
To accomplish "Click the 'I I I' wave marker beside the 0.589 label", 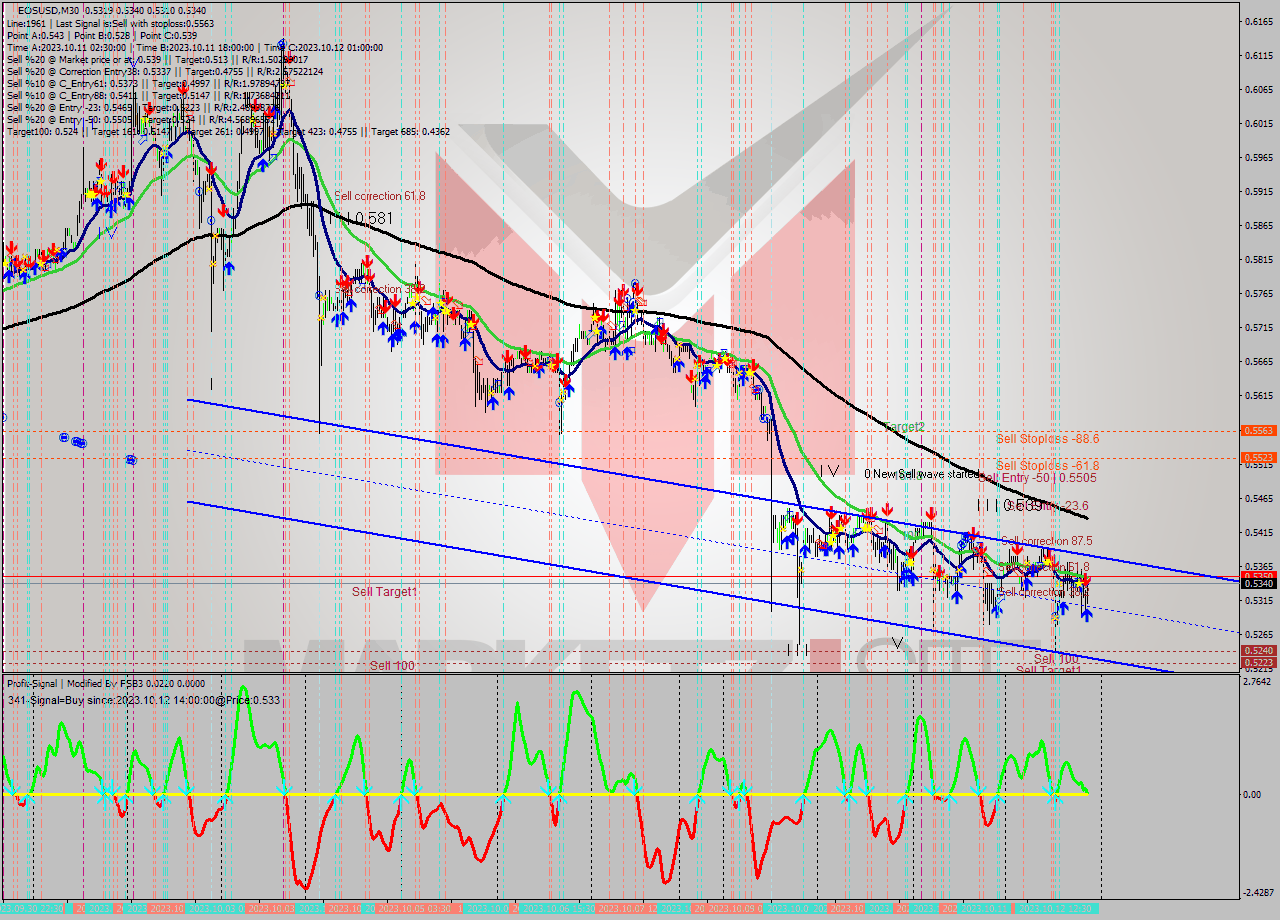I will (987, 507).
